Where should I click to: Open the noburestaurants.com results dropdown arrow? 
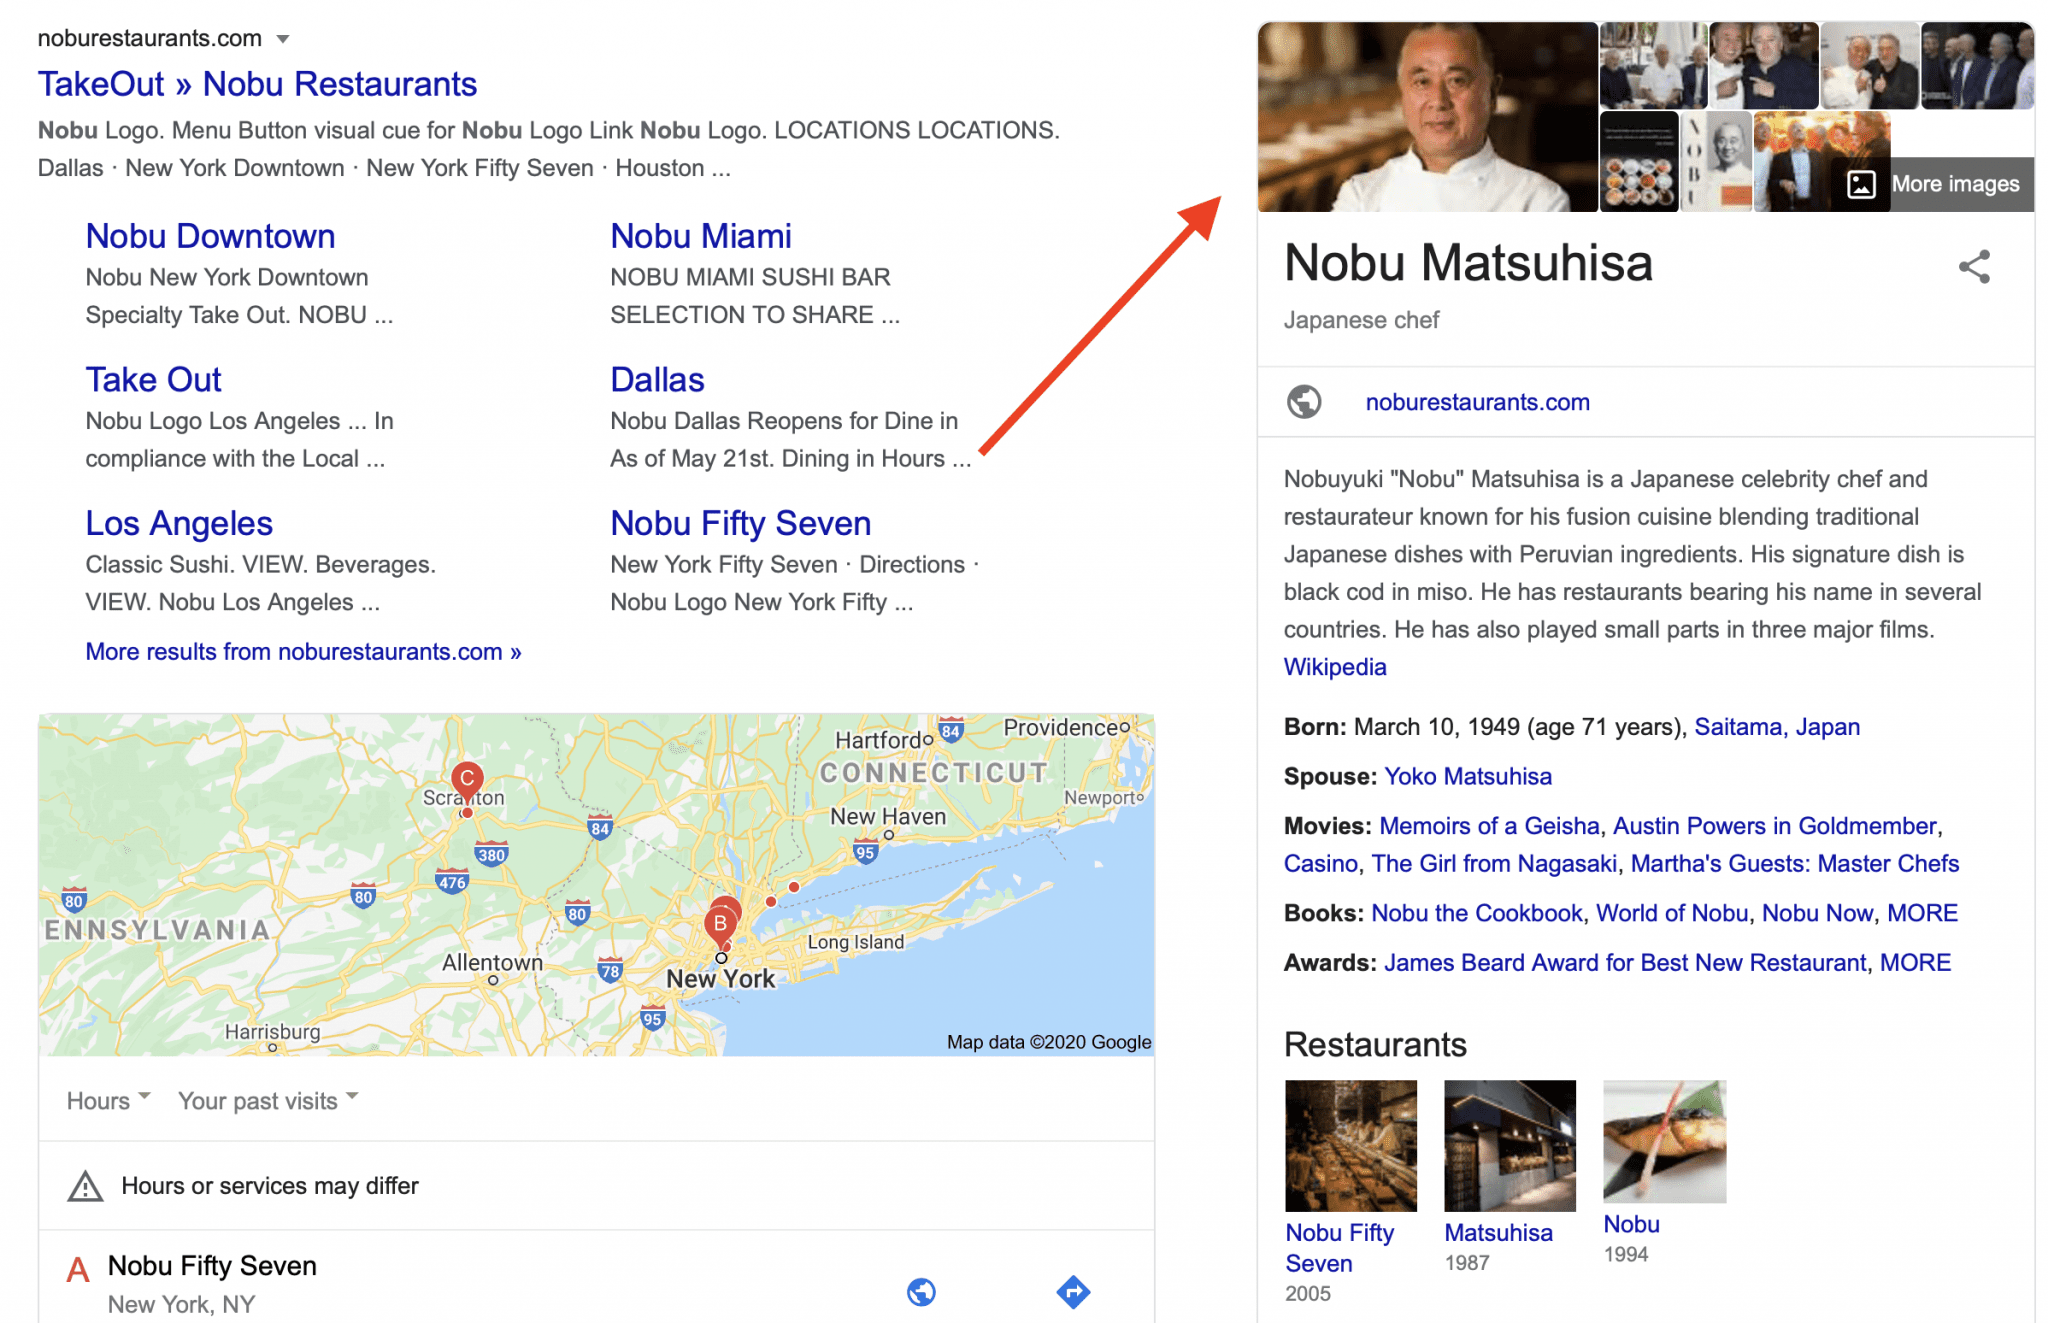coord(284,38)
